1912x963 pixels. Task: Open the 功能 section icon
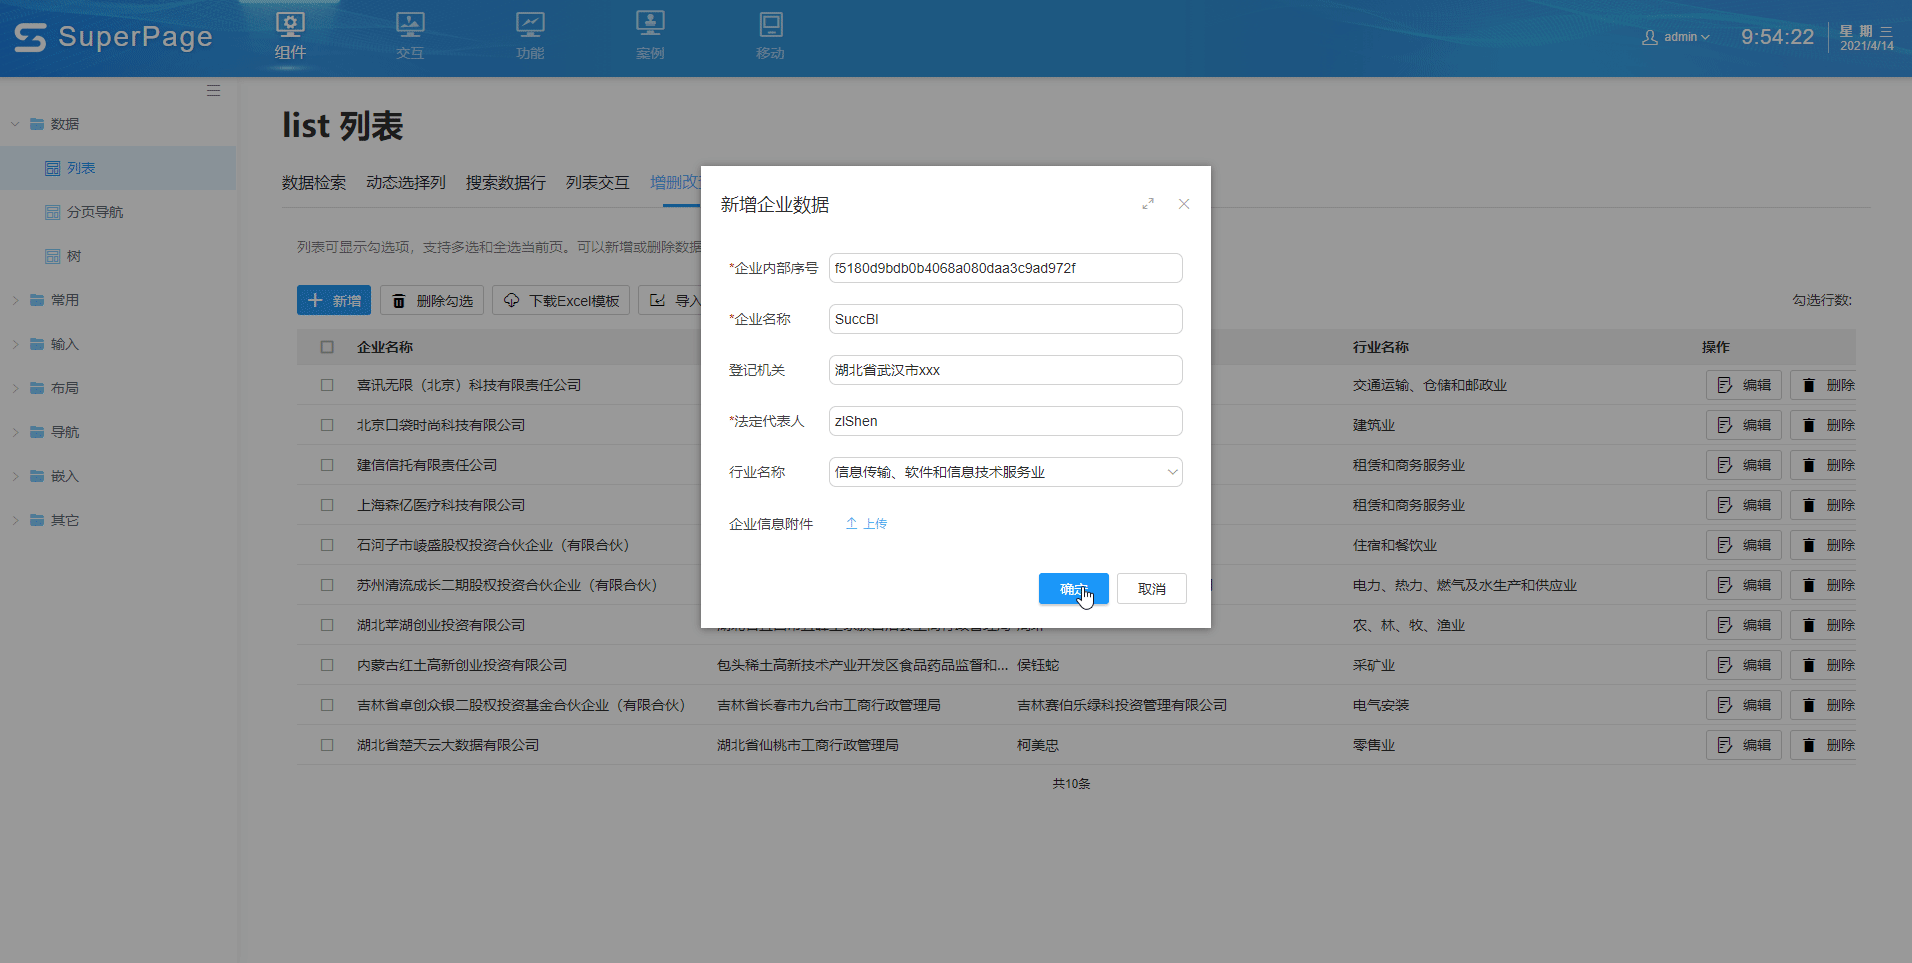[530, 25]
